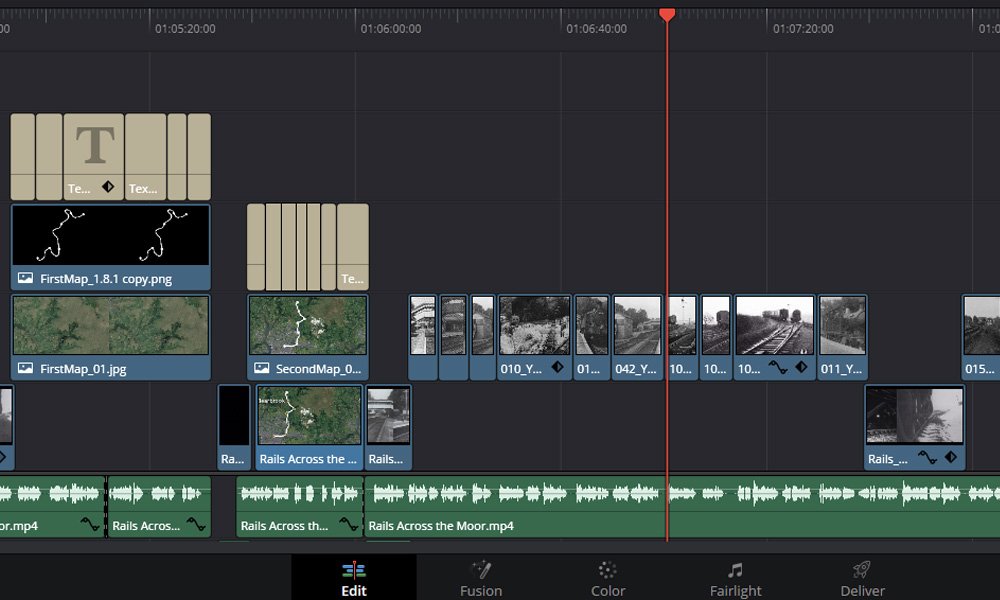Click the curve icon on the Rails Across th... audio clip

[348, 524]
